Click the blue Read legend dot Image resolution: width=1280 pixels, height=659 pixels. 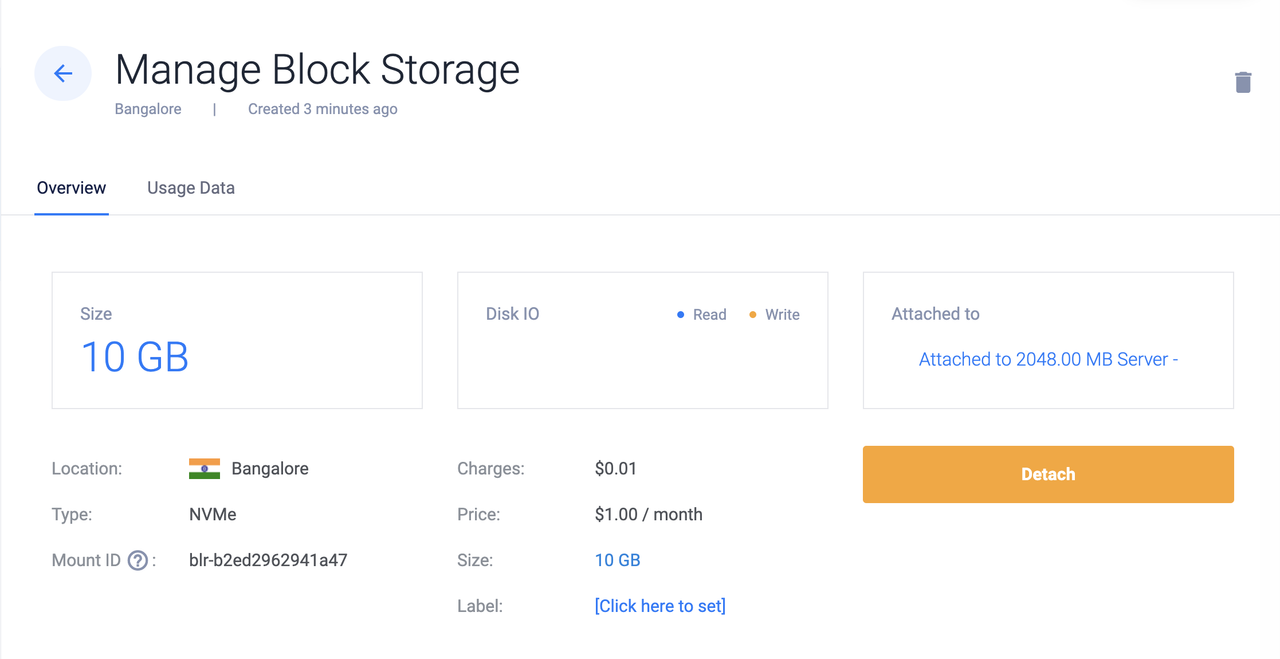(681, 315)
